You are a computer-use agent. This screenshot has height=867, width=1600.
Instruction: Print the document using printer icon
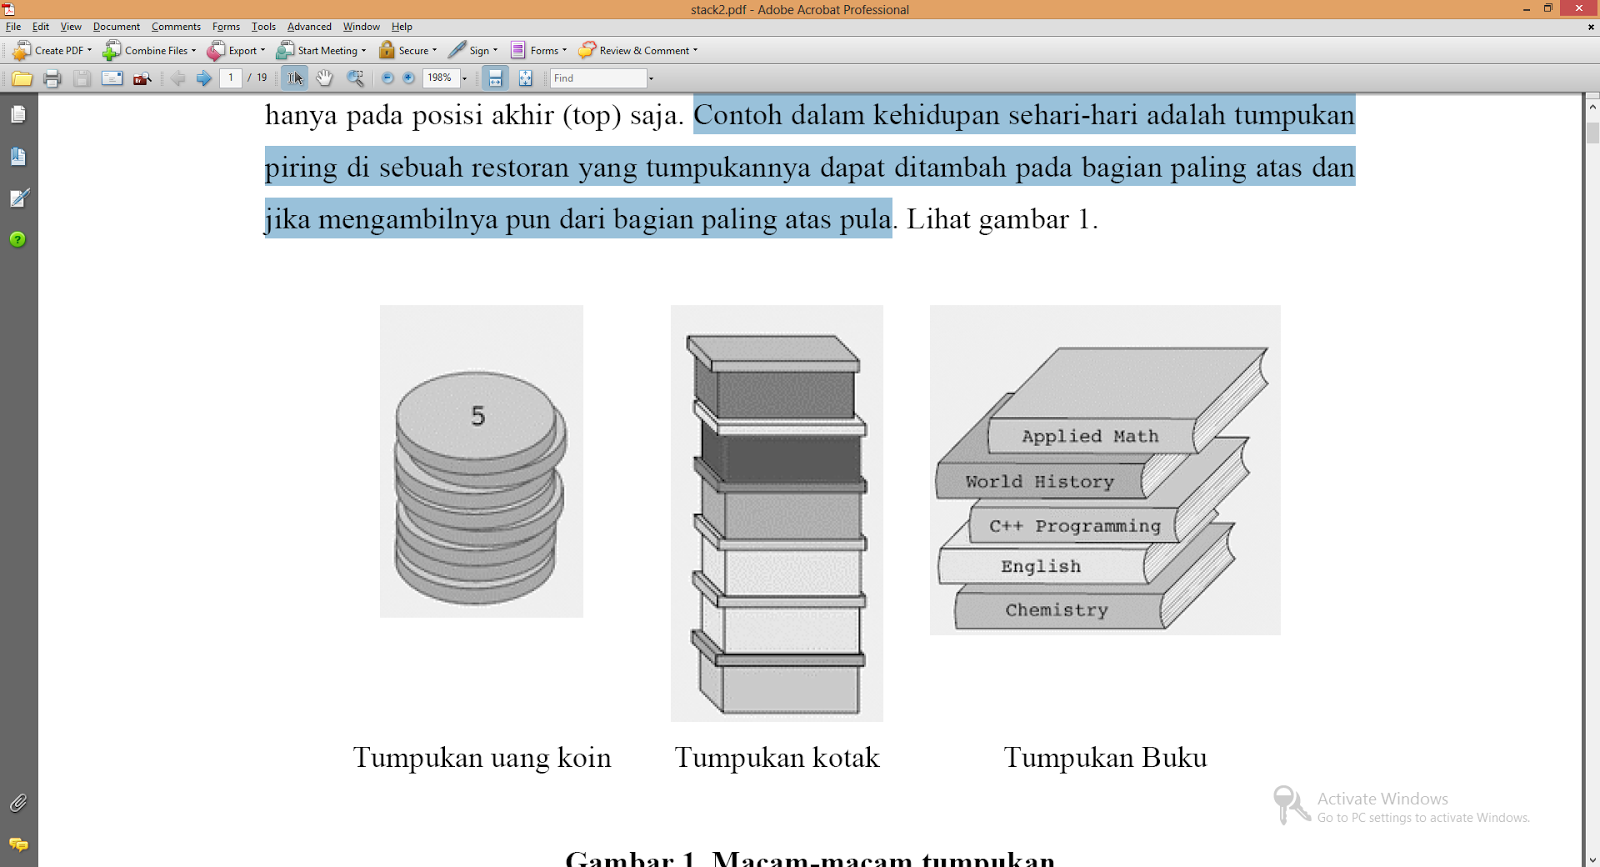(52, 78)
